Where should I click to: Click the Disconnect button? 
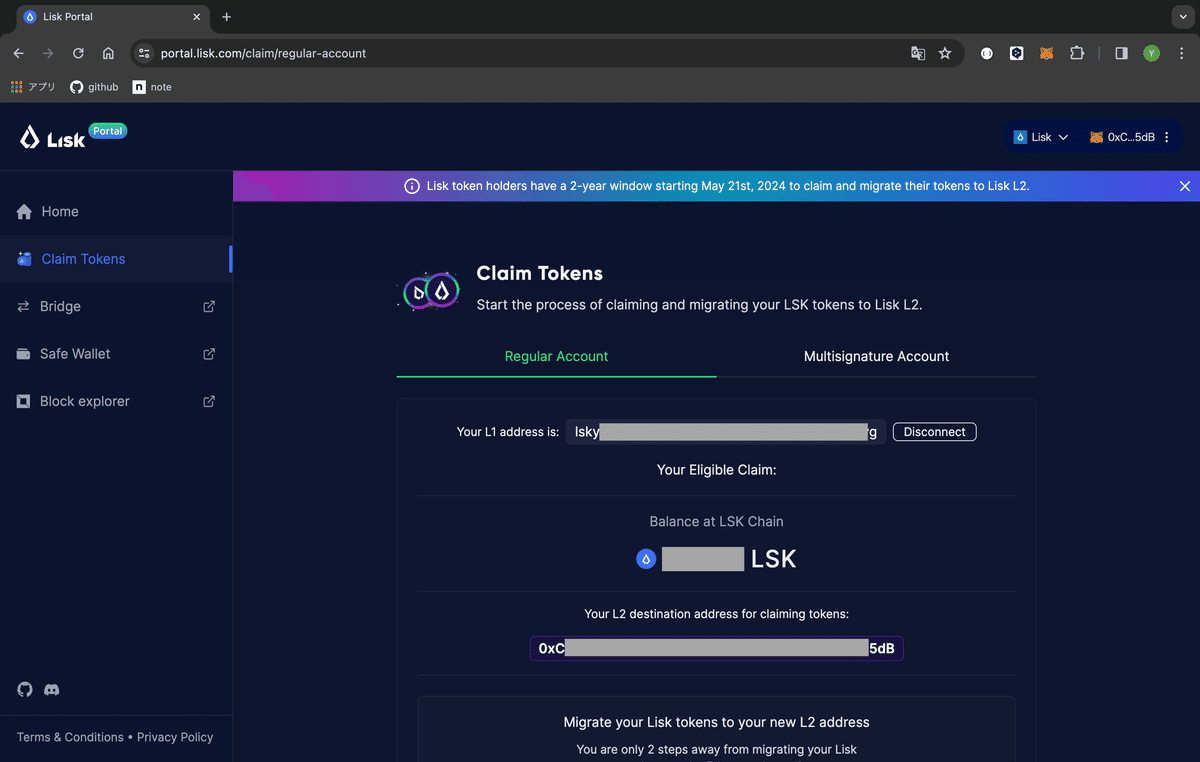tap(935, 432)
